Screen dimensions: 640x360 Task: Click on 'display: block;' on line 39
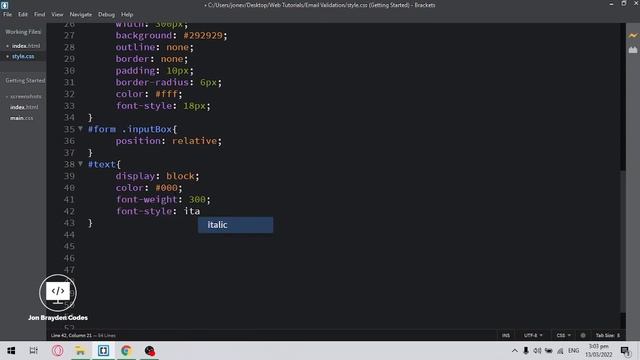click(x=157, y=176)
